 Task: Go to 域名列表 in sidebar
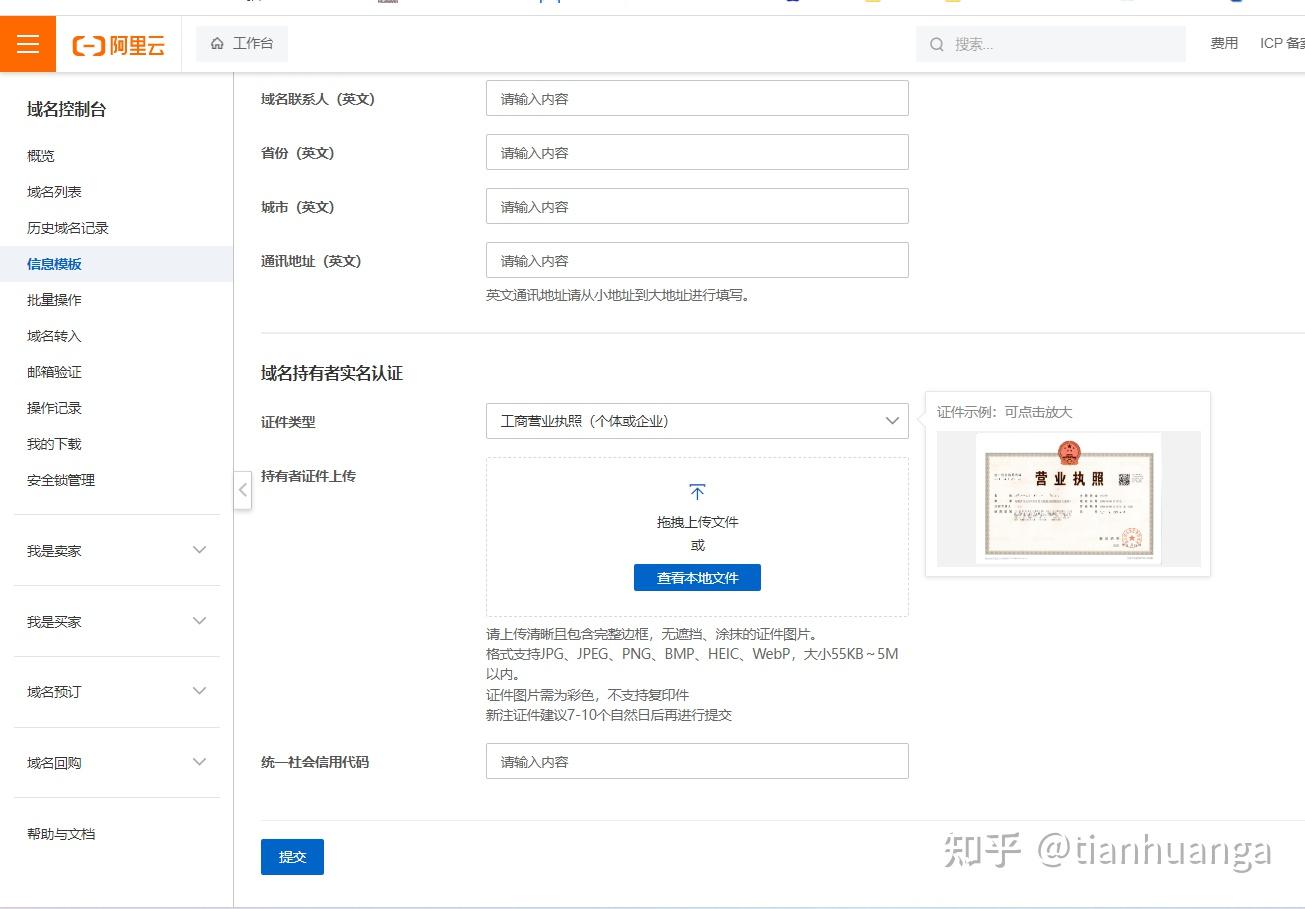tap(55, 192)
